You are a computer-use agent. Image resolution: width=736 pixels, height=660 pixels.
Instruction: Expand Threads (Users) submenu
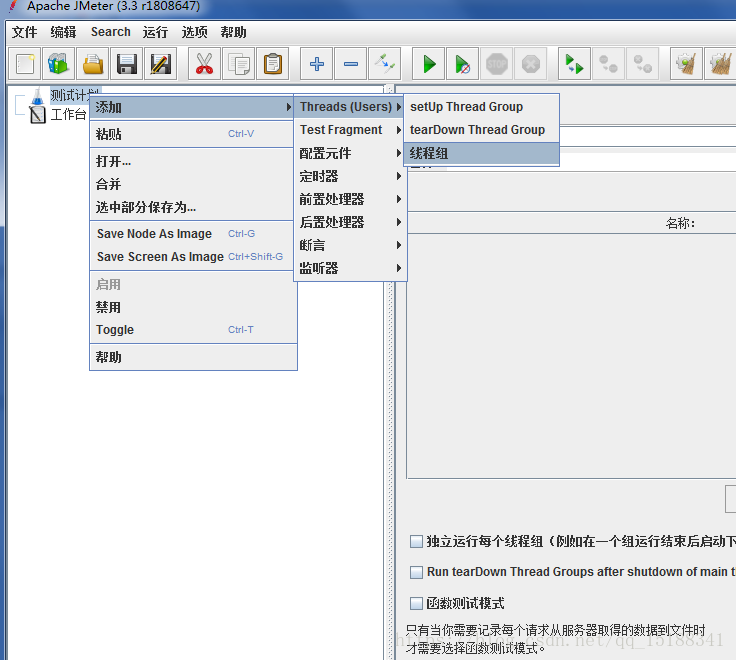click(x=350, y=107)
